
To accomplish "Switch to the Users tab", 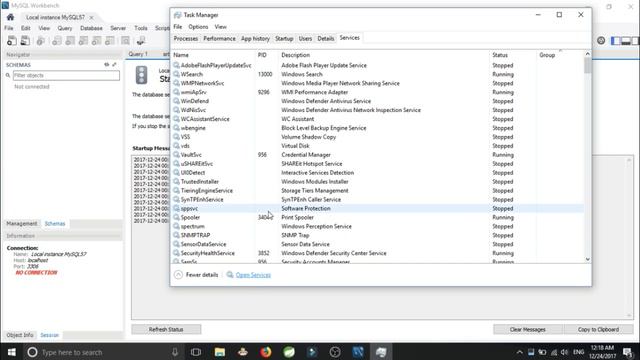I will pyautogui.click(x=305, y=38).
